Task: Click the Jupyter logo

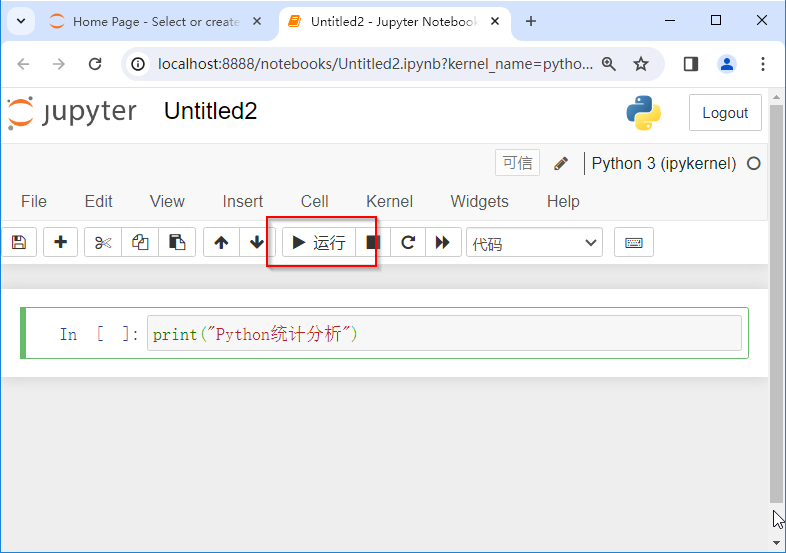Action: 72,112
